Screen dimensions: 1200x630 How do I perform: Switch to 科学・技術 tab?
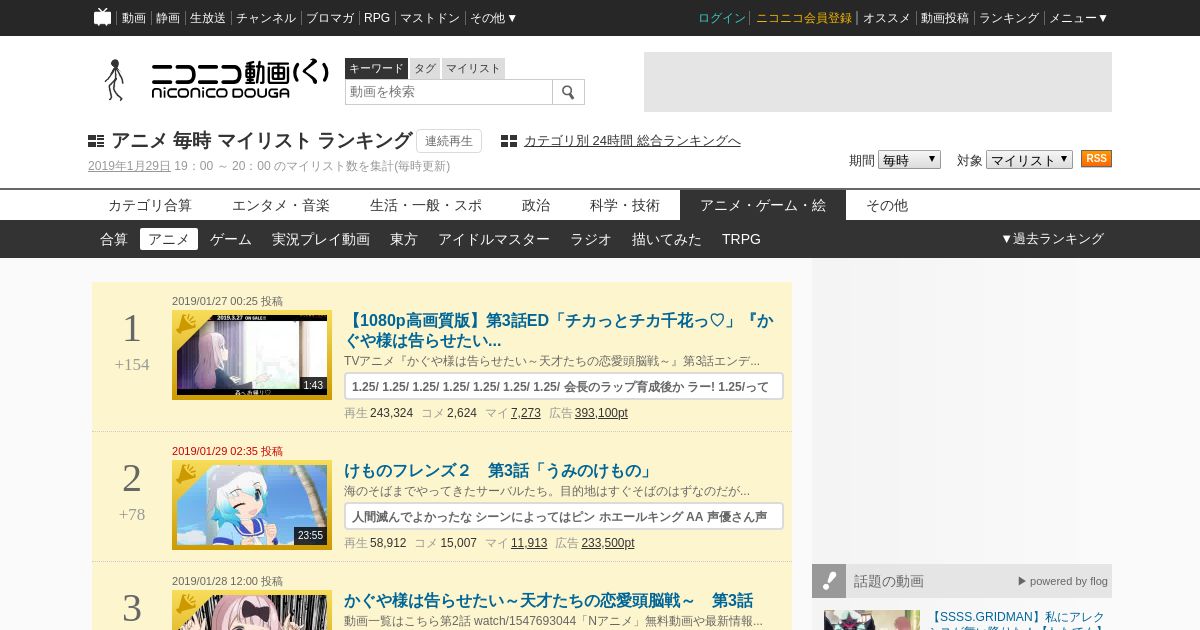(x=625, y=205)
